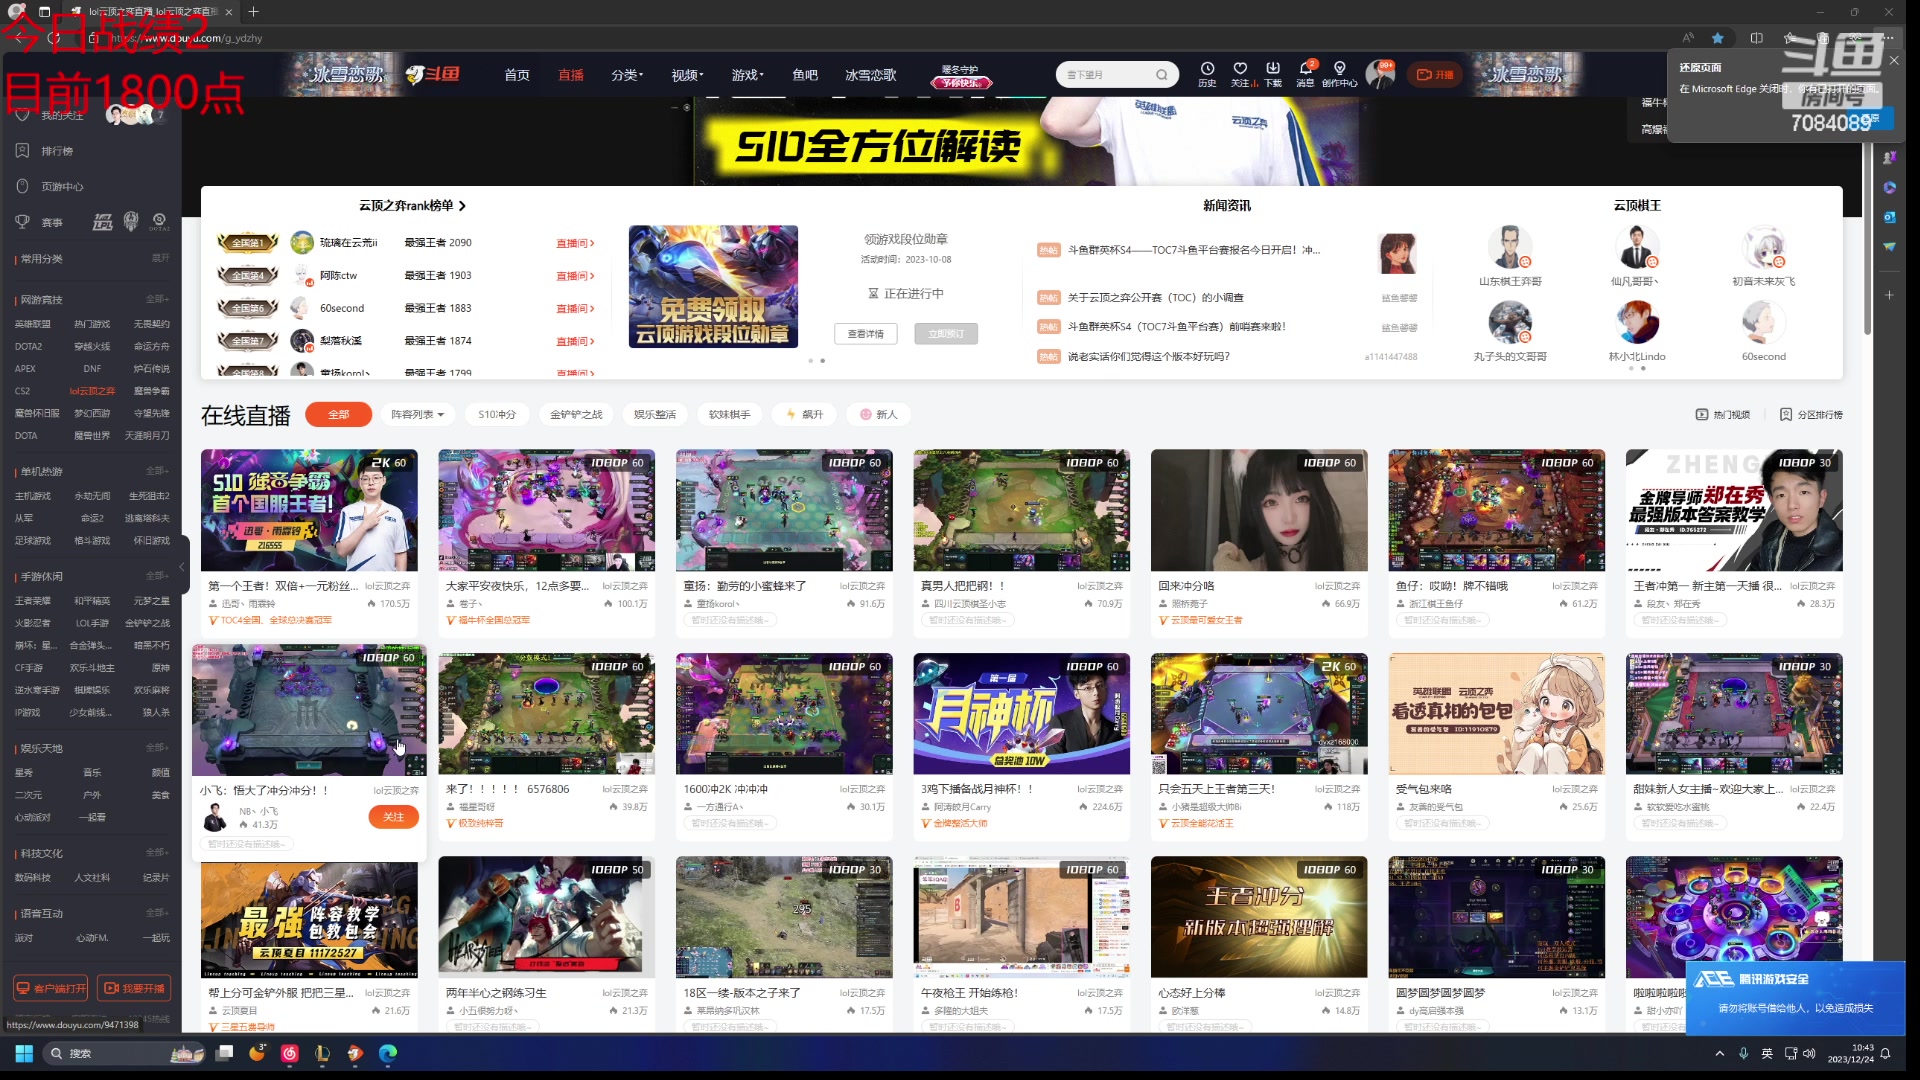Click the 热门视频 icon link
Screen dimensions: 1920x1080
click(1723, 415)
